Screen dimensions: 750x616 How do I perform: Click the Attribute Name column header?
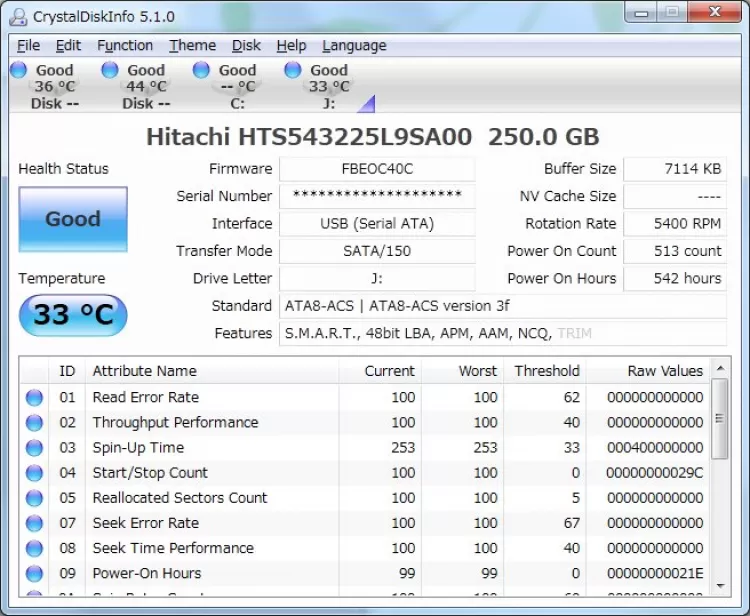[145, 371]
